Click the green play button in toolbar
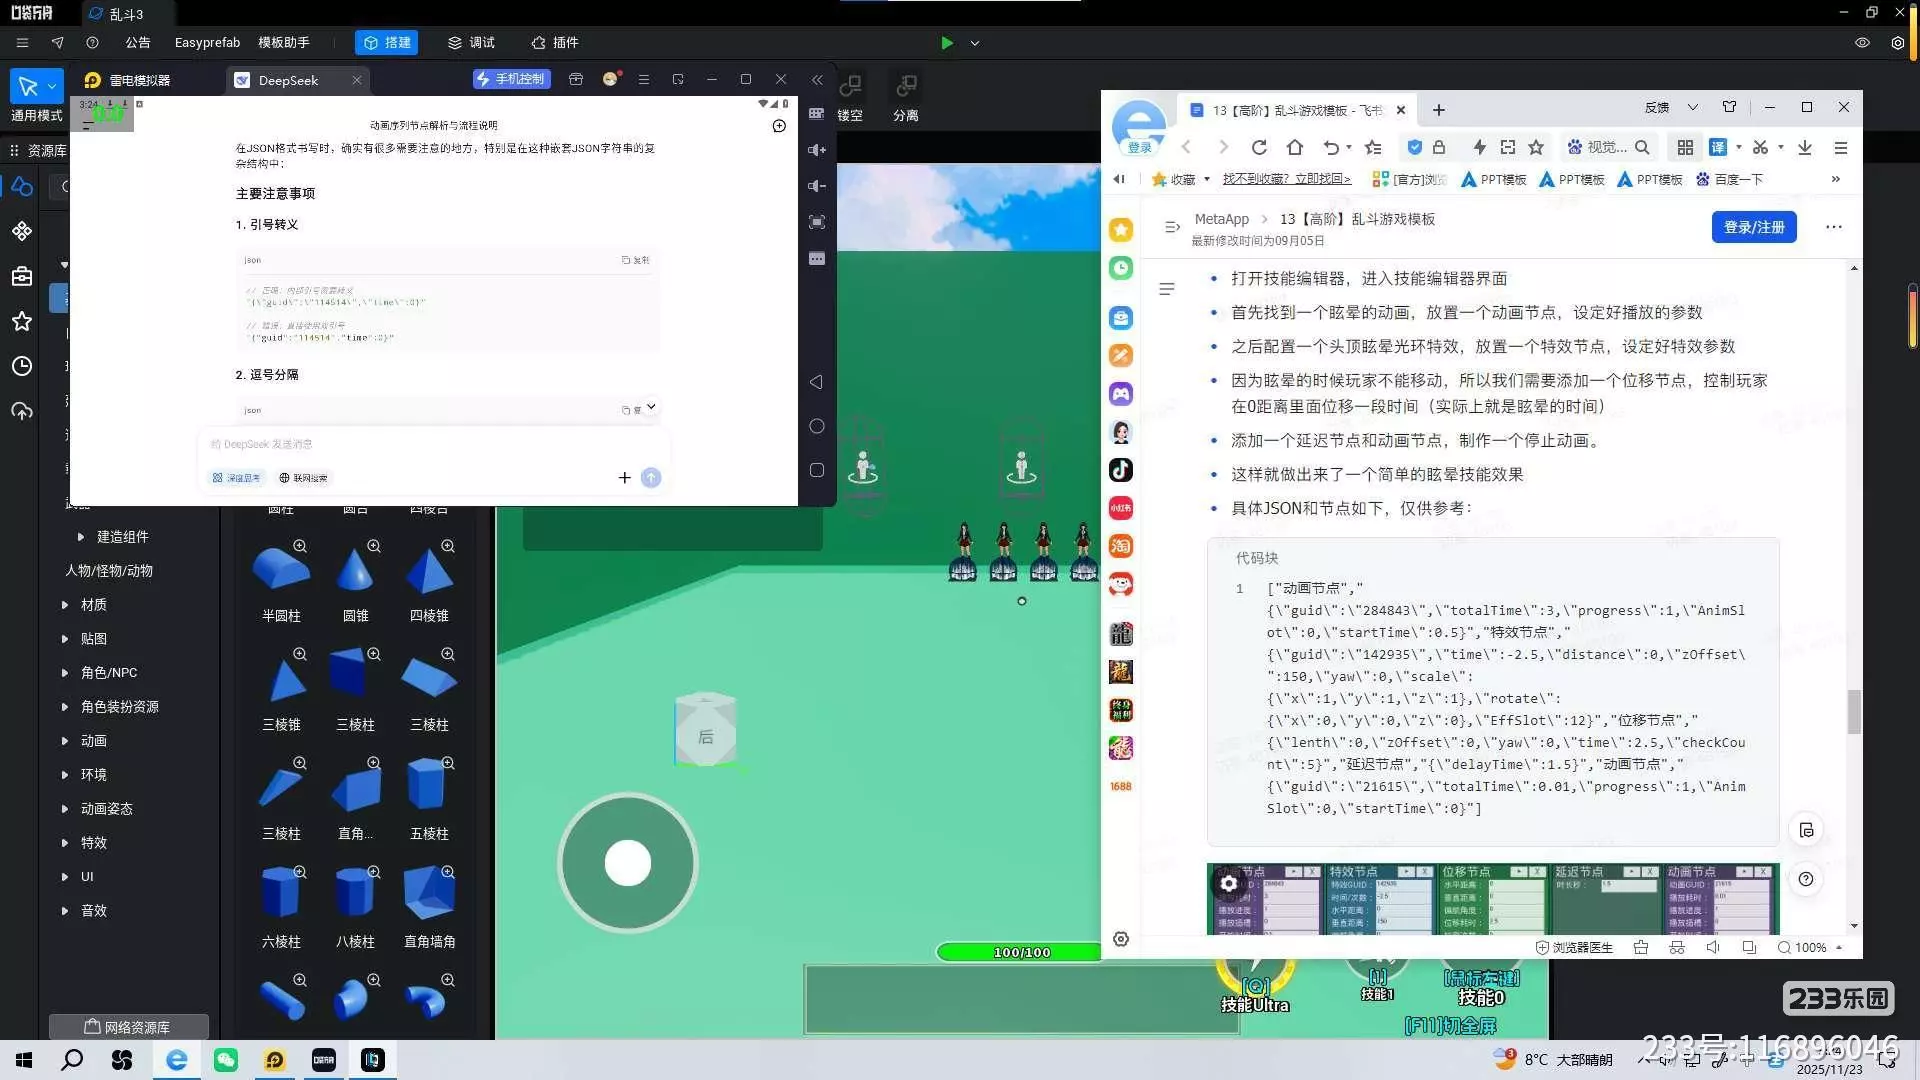 click(x=947, y=43)
